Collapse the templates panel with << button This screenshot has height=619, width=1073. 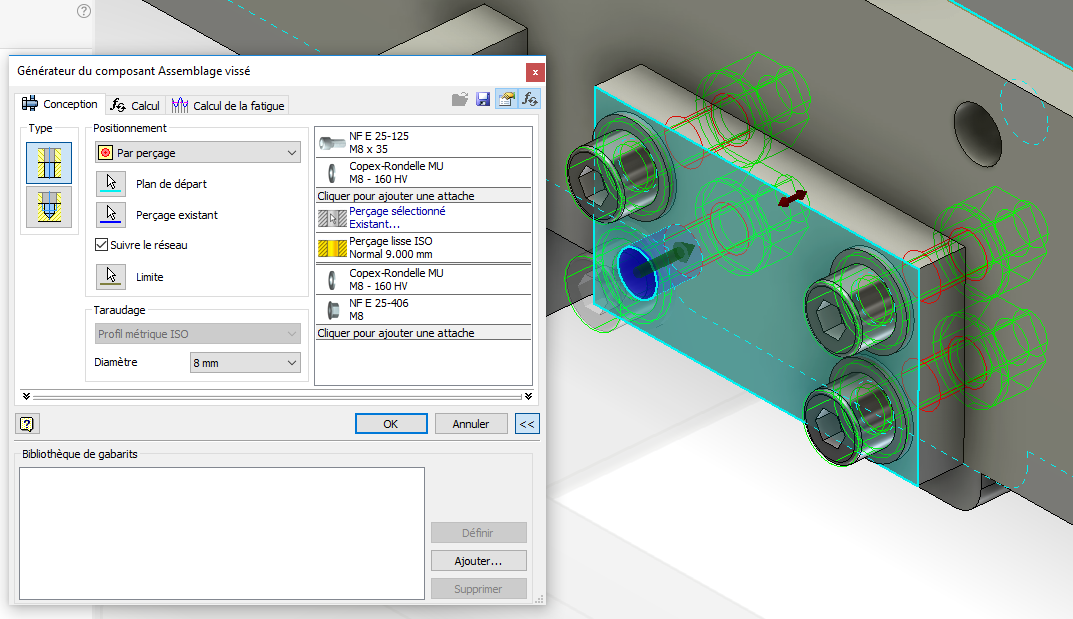pyautogui.click(x=527, y=424)
